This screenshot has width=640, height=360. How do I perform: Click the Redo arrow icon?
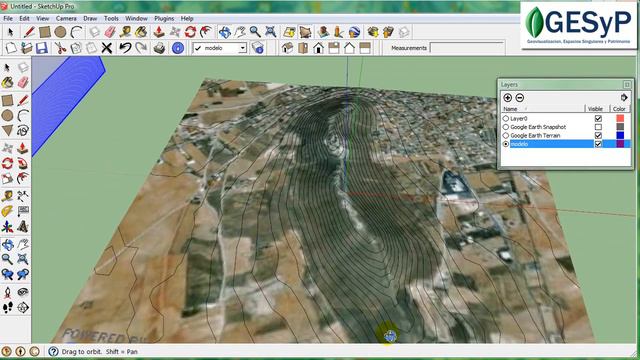coord(141,48)
